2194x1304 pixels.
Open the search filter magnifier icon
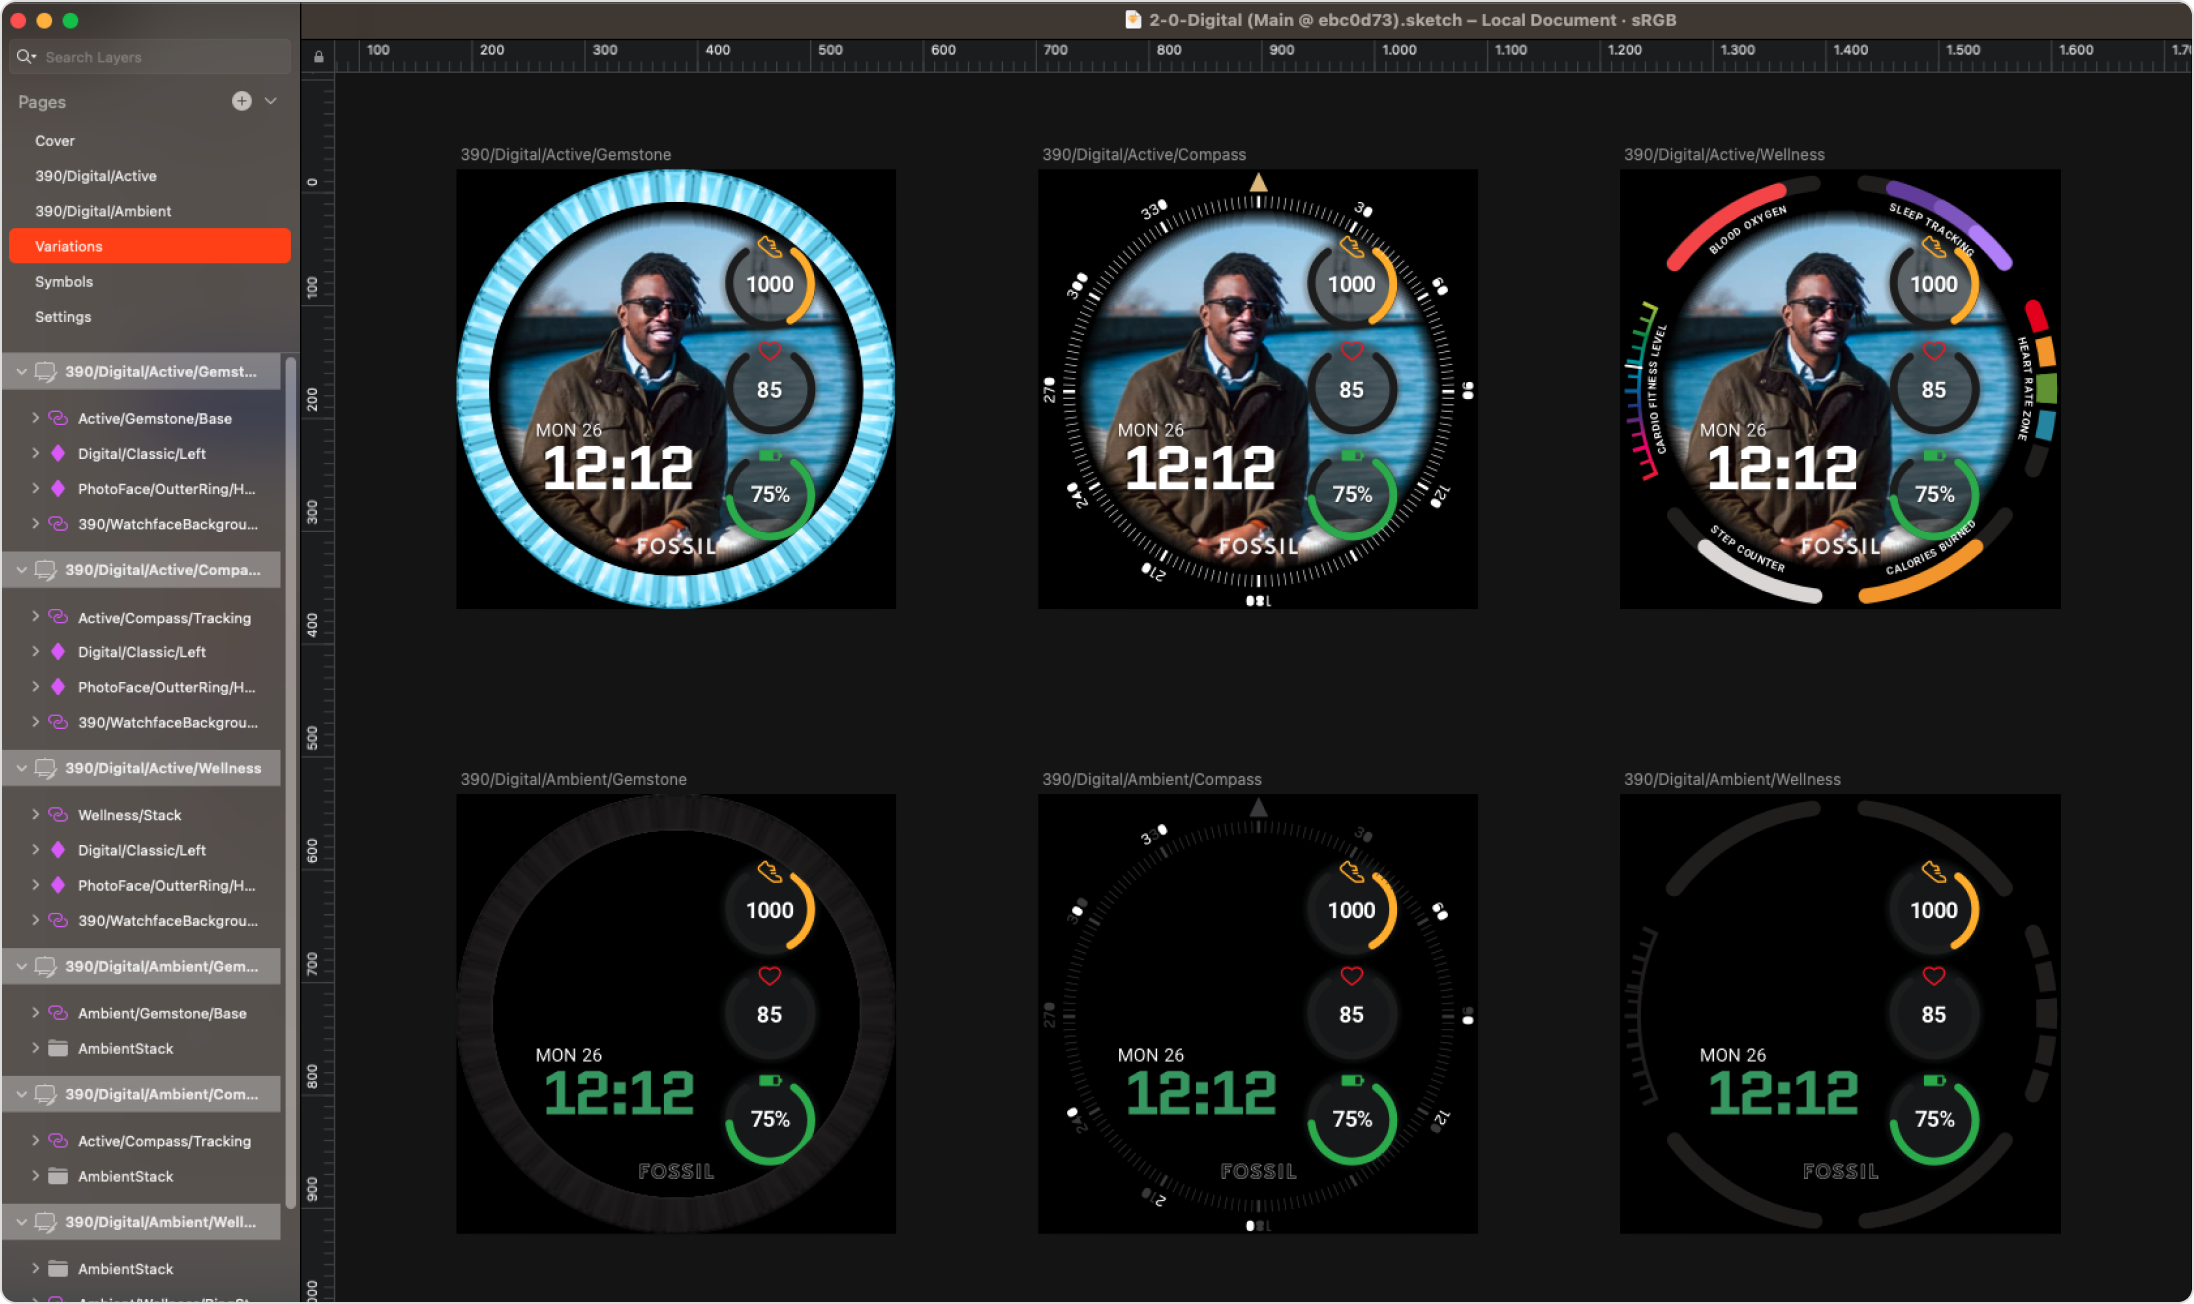tap(25, 57)
